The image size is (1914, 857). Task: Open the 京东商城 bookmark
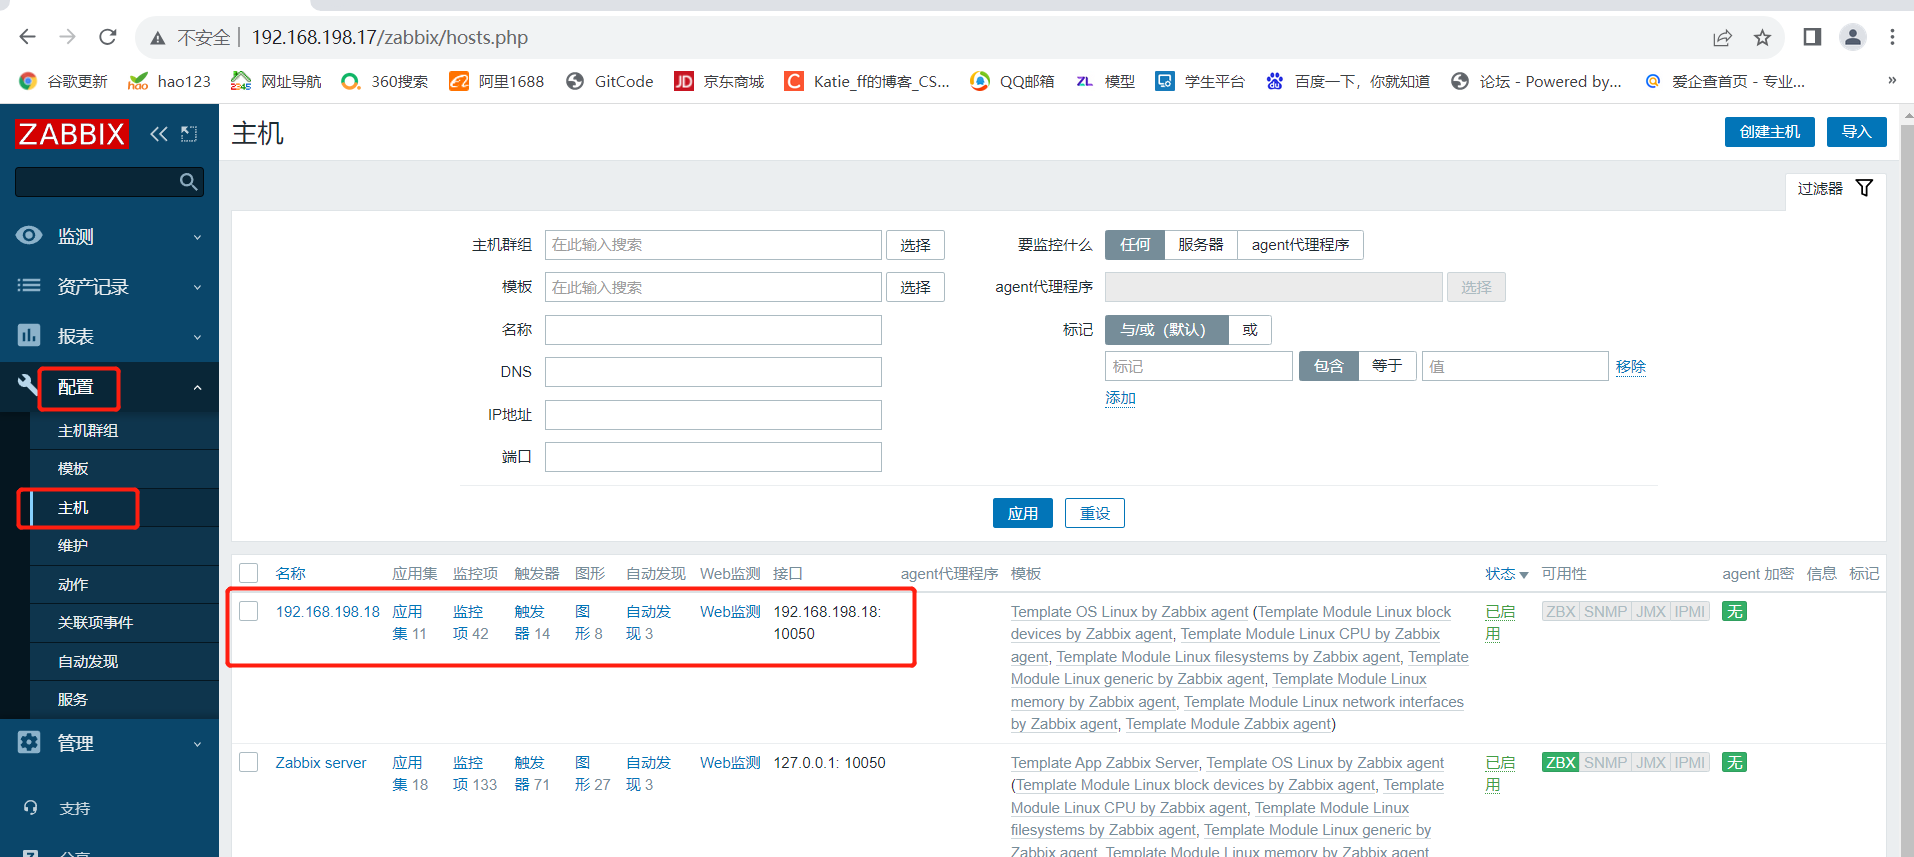(719, 81)
